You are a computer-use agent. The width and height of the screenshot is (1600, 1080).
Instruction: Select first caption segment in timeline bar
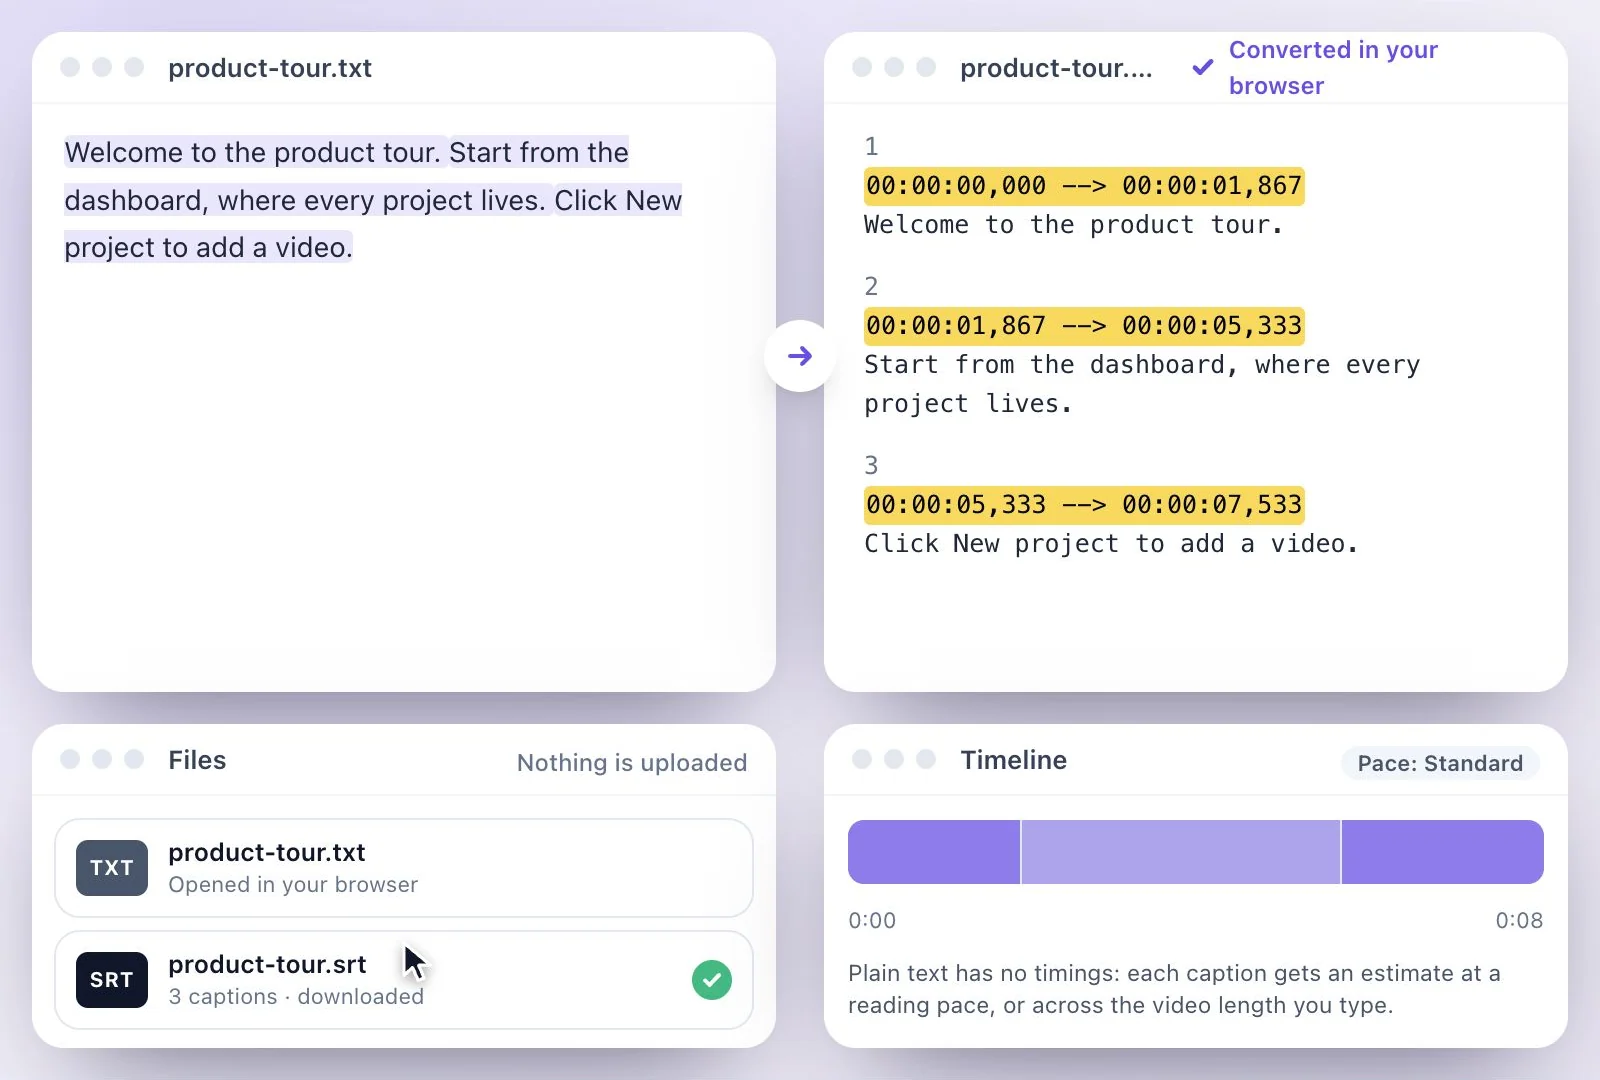click(x=934, y=852)
